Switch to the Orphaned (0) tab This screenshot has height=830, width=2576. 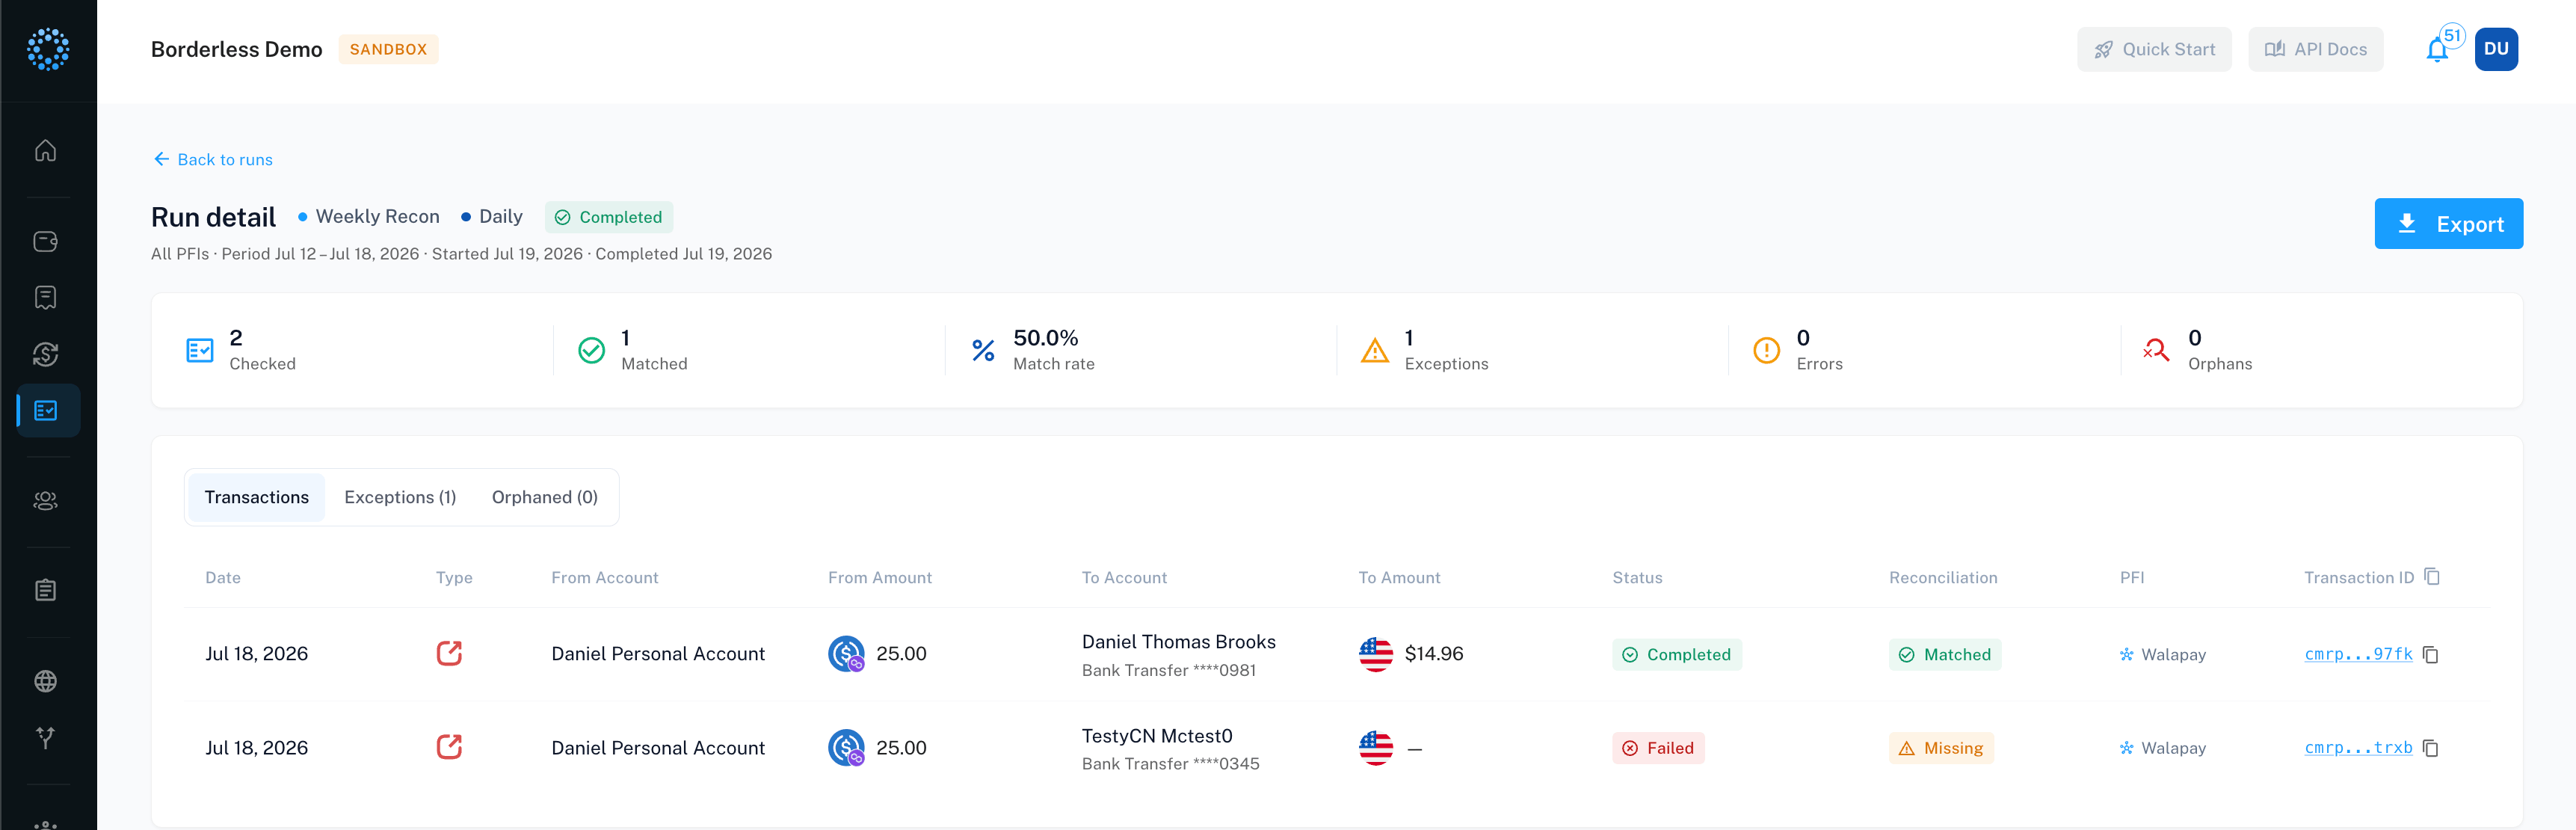[545, 497]
